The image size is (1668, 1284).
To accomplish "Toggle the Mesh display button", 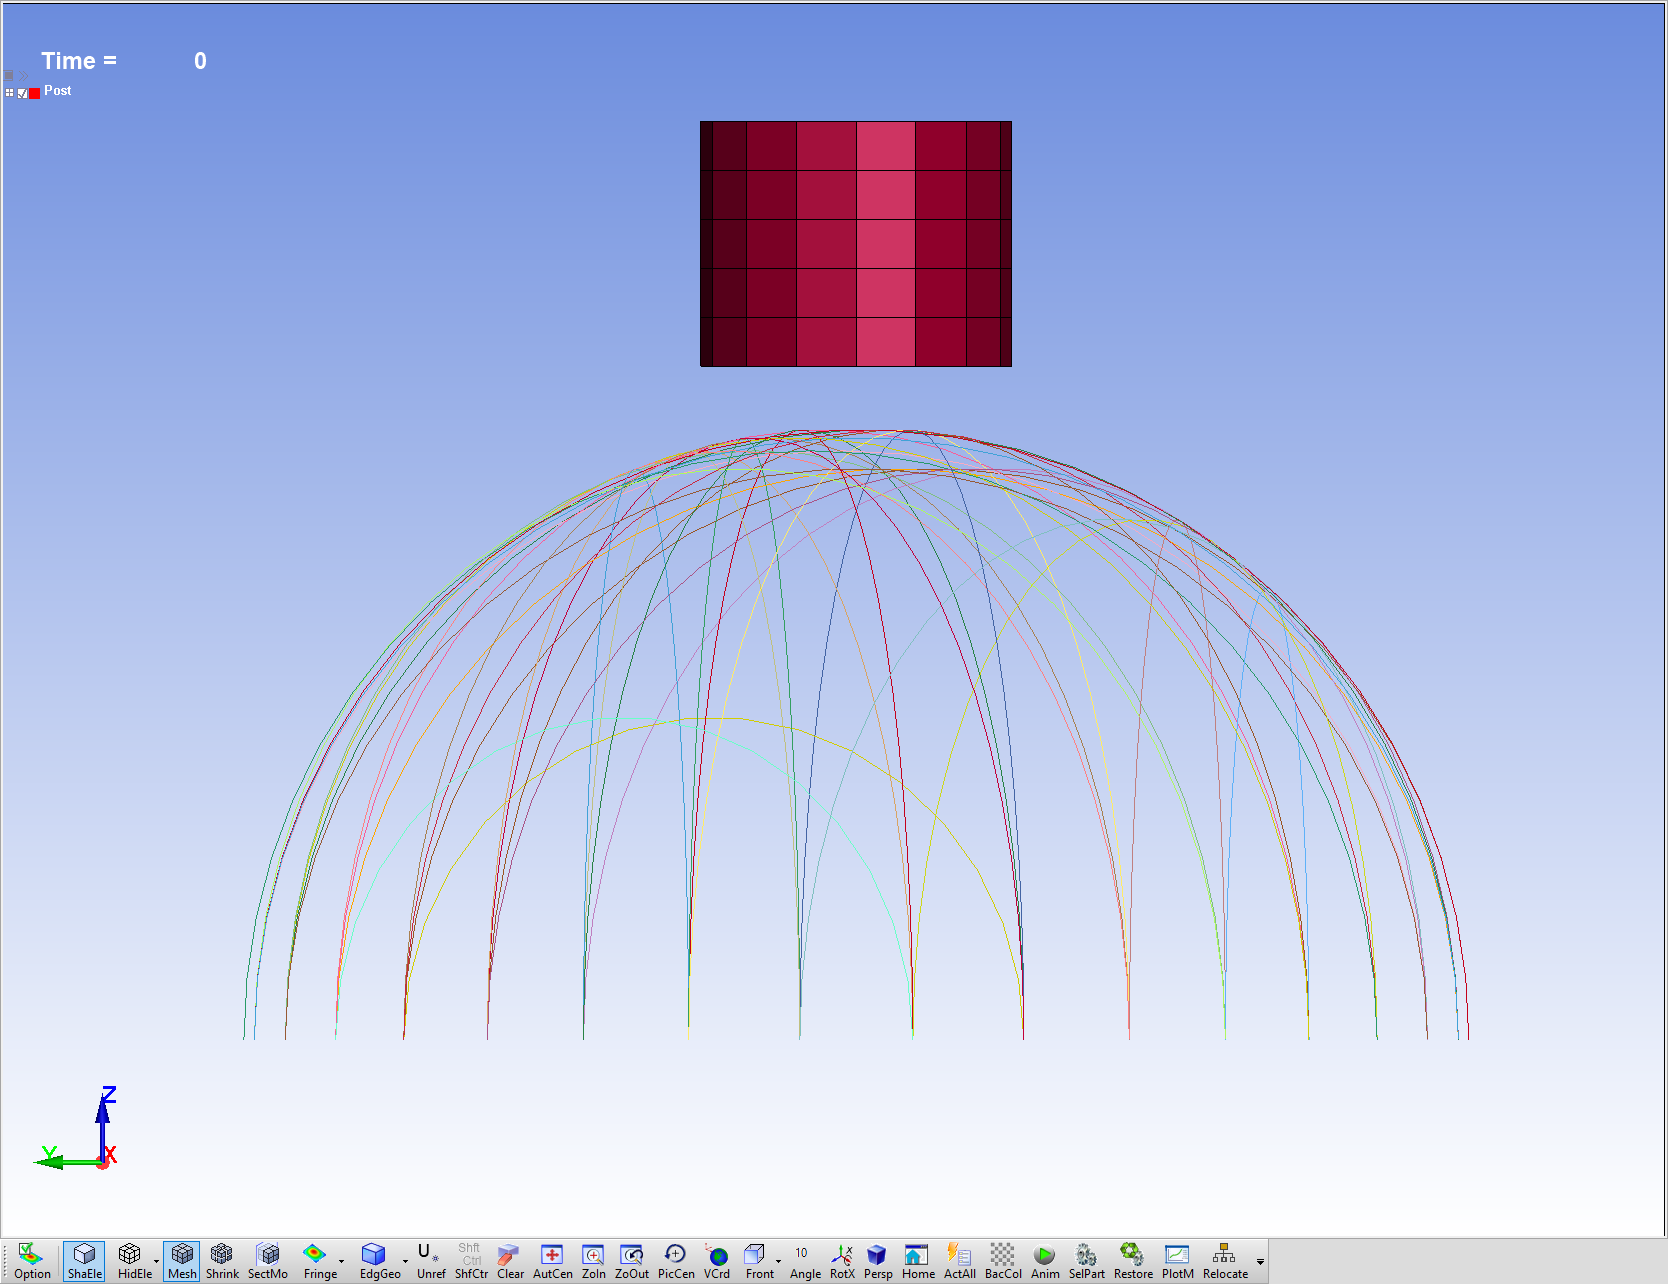I will coord(182,1261).
